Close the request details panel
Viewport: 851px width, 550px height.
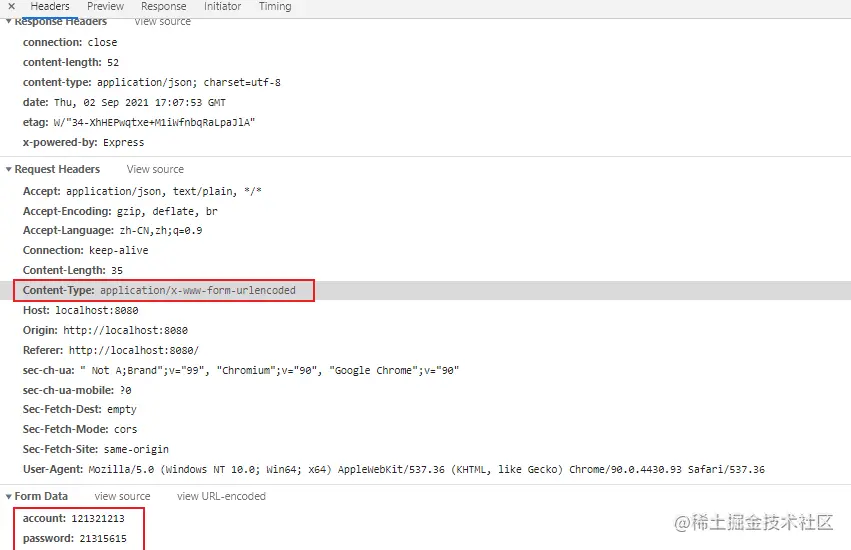pos(11,7)
